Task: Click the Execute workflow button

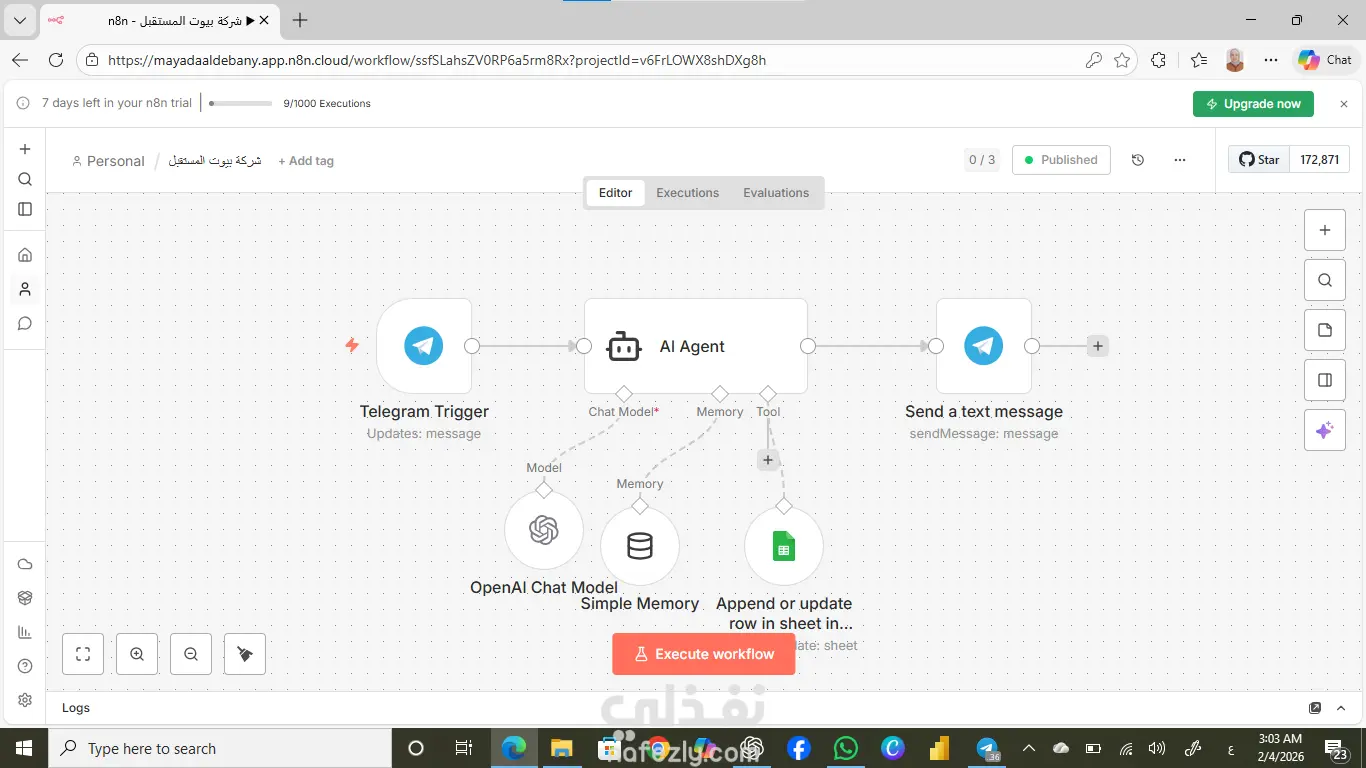Action: tap(704, 654)
